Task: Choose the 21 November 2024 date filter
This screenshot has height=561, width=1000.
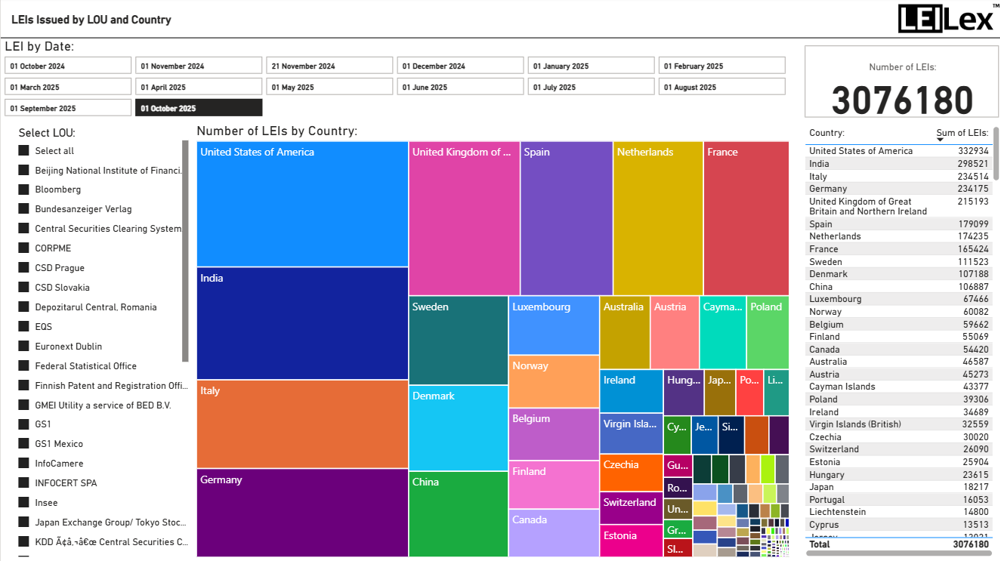Action: pyautogui.click(x=329, y=66)
